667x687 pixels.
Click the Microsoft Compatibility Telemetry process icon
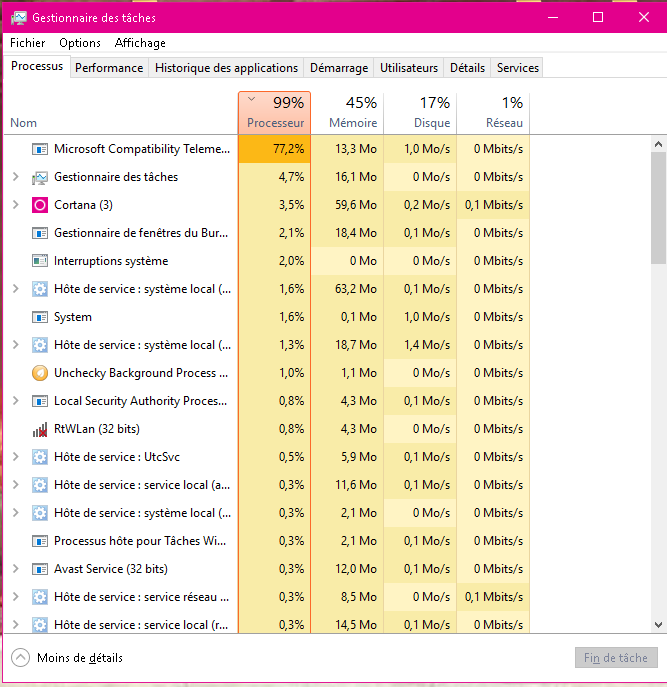pyautogui.click(x=40, y=149)
